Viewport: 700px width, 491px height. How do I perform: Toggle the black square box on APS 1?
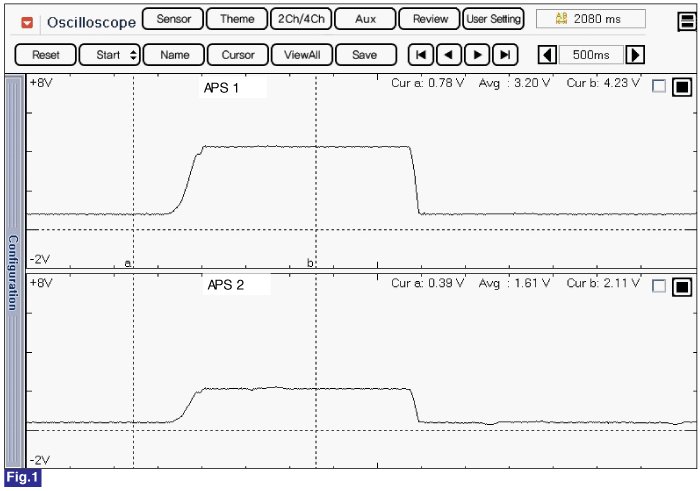click(681, 87)
